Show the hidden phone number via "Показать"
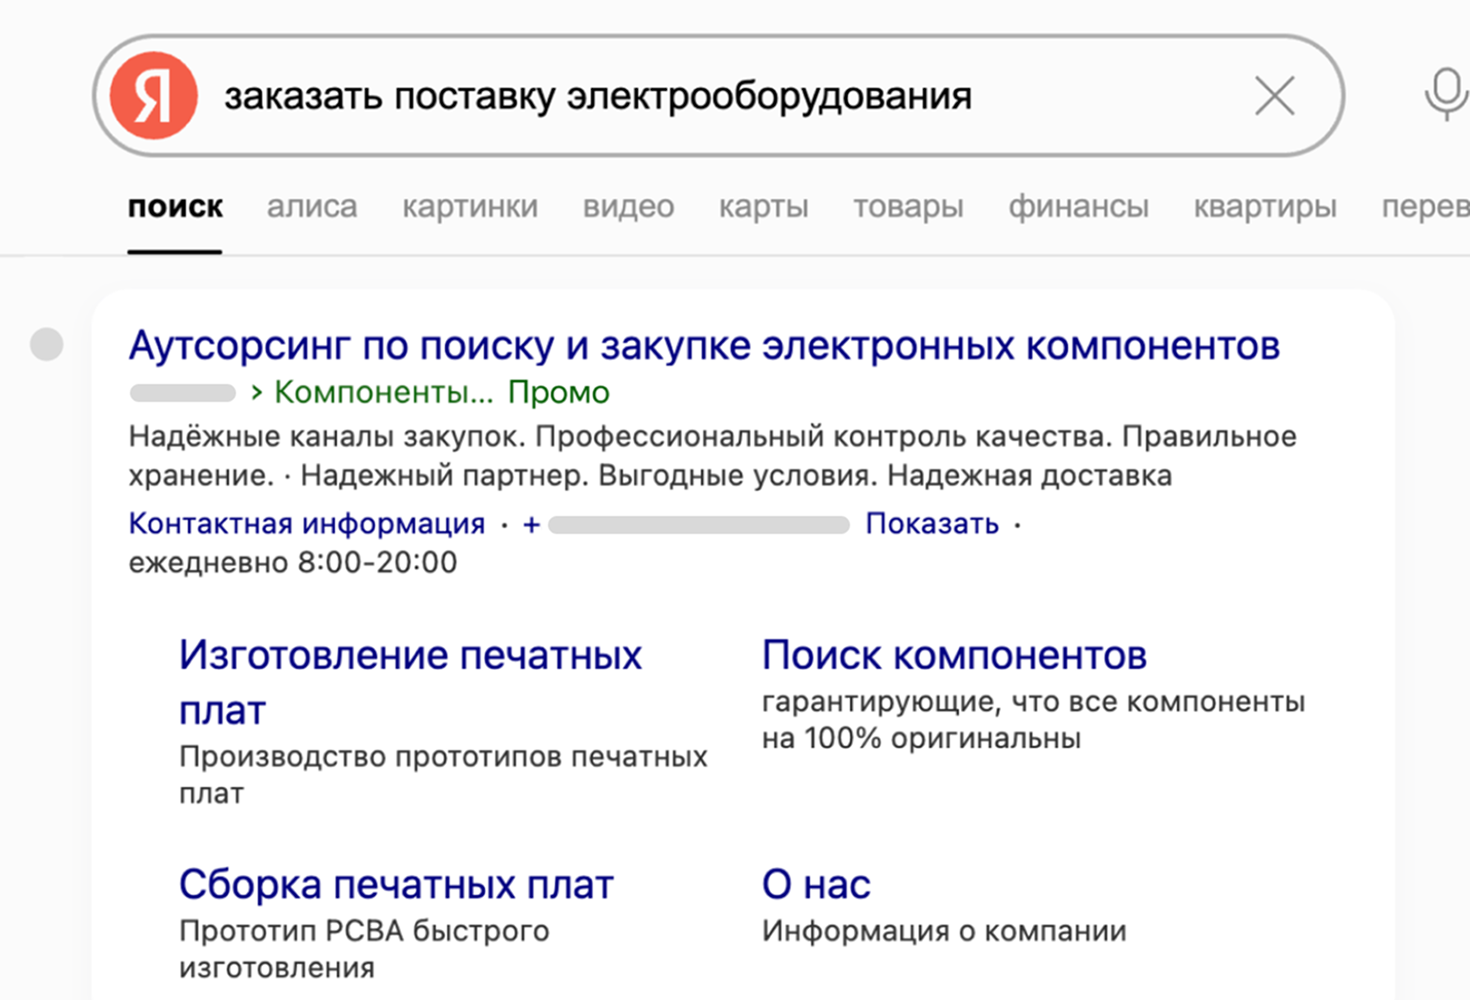The width and height of the screenshot is (1470, 1000). [x=931, y=524]
